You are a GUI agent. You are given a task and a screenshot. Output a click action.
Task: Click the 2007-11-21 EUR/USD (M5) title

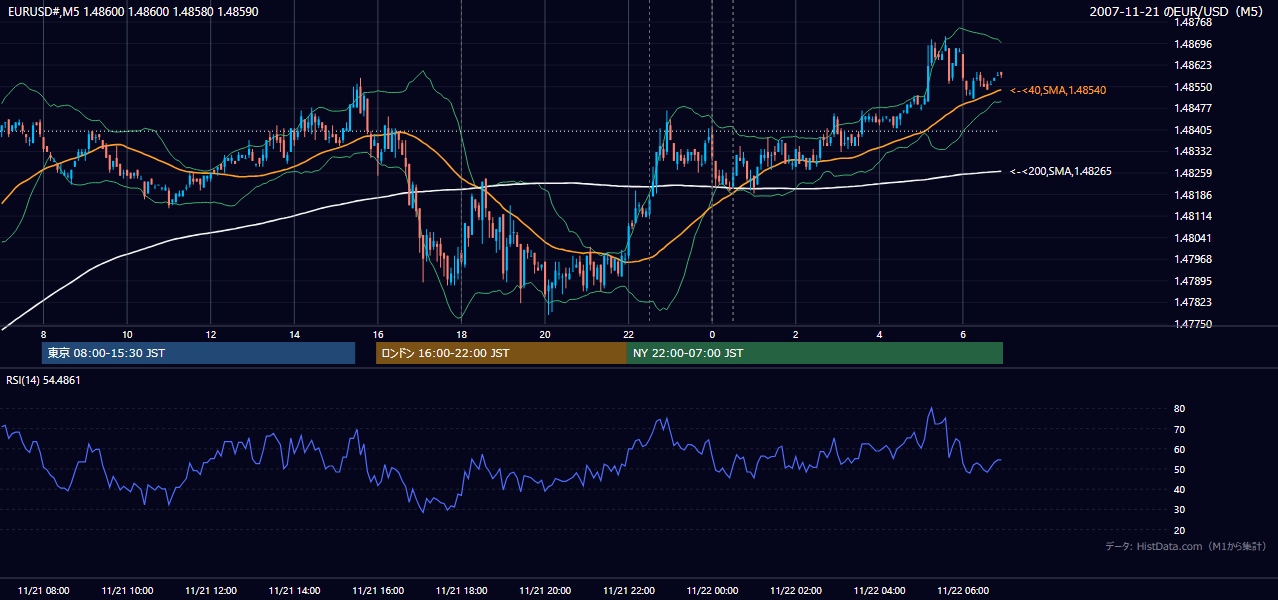click(x=1178, y=11)
